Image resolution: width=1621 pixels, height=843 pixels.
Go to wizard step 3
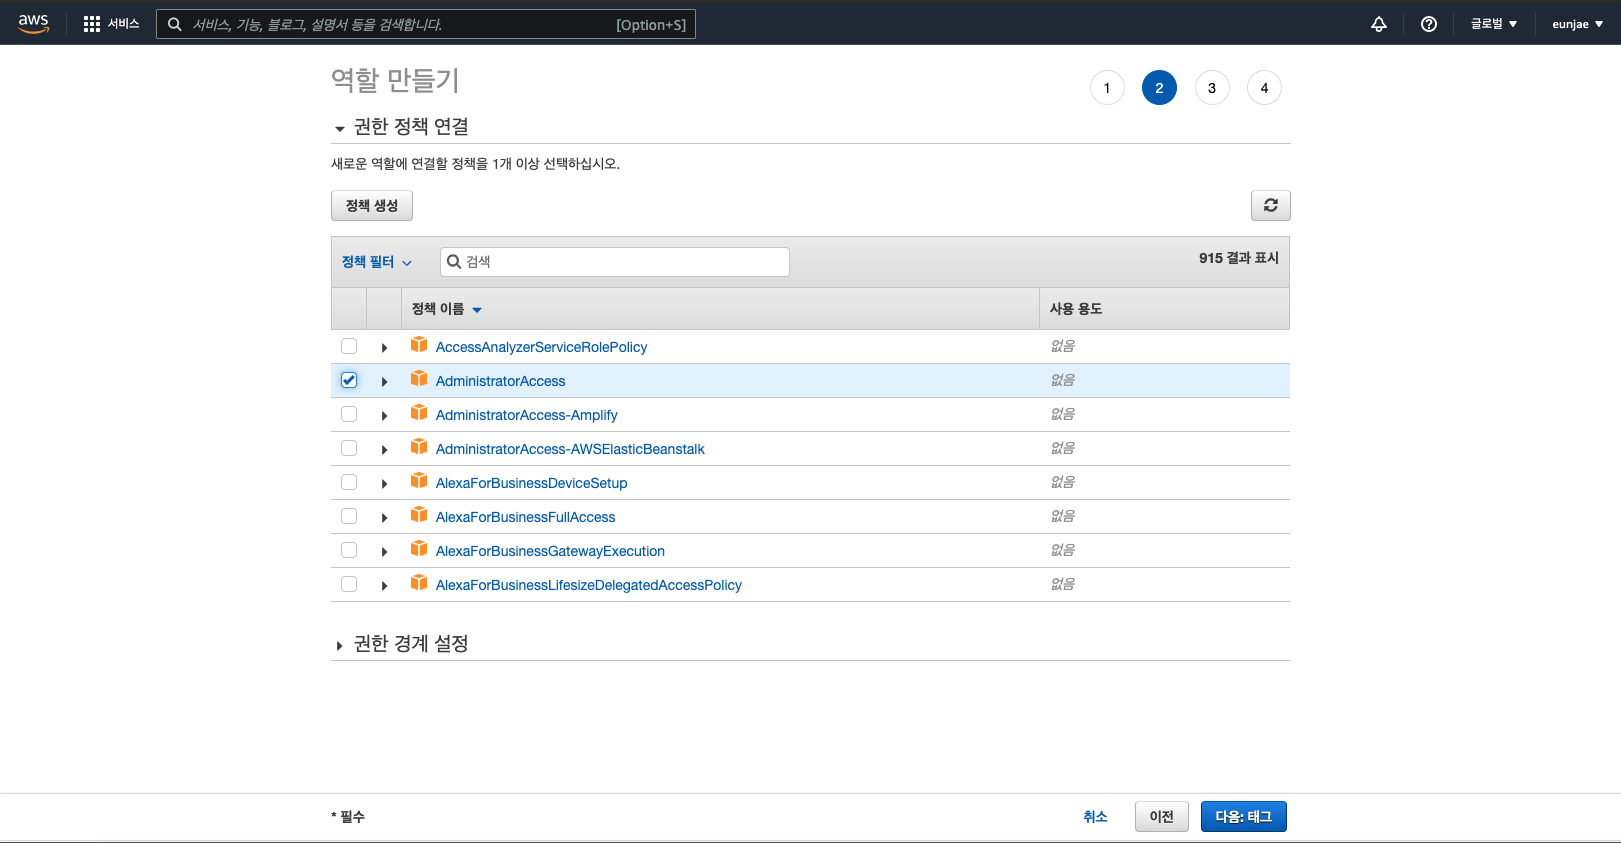(1212, 88)
